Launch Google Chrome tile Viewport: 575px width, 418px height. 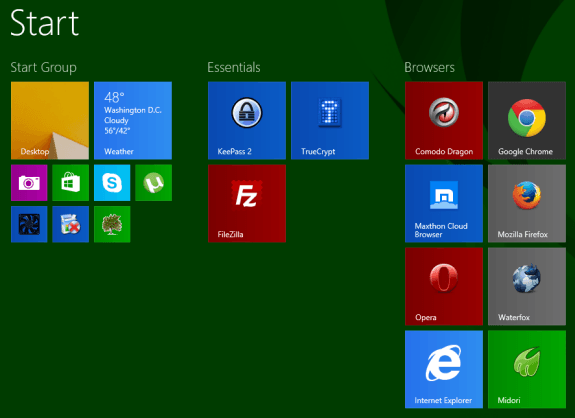point(527,121)
